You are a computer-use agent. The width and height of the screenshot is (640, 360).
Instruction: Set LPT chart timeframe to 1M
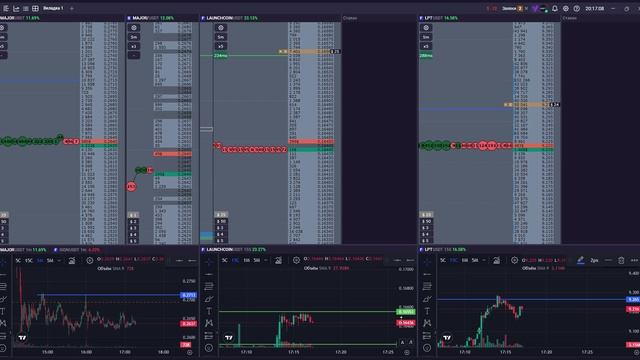coord(465,260)
